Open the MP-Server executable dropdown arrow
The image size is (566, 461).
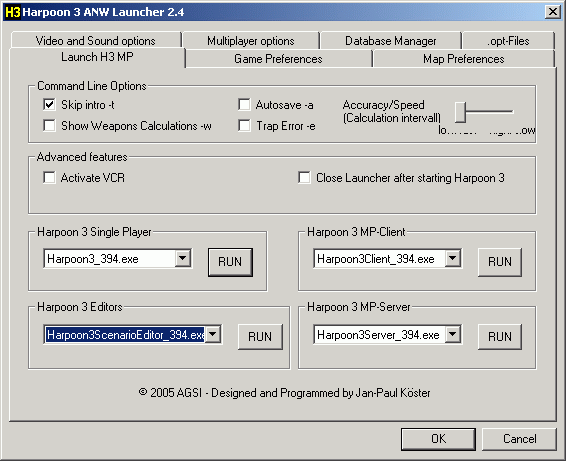pos(452,335)
